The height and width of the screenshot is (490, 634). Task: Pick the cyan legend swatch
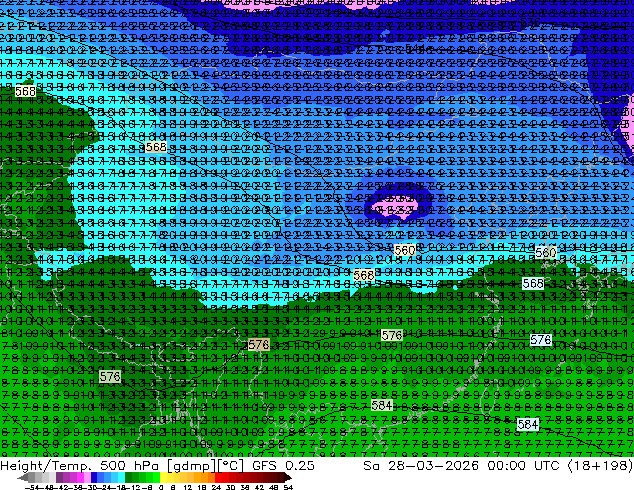[x=121, y=477]
